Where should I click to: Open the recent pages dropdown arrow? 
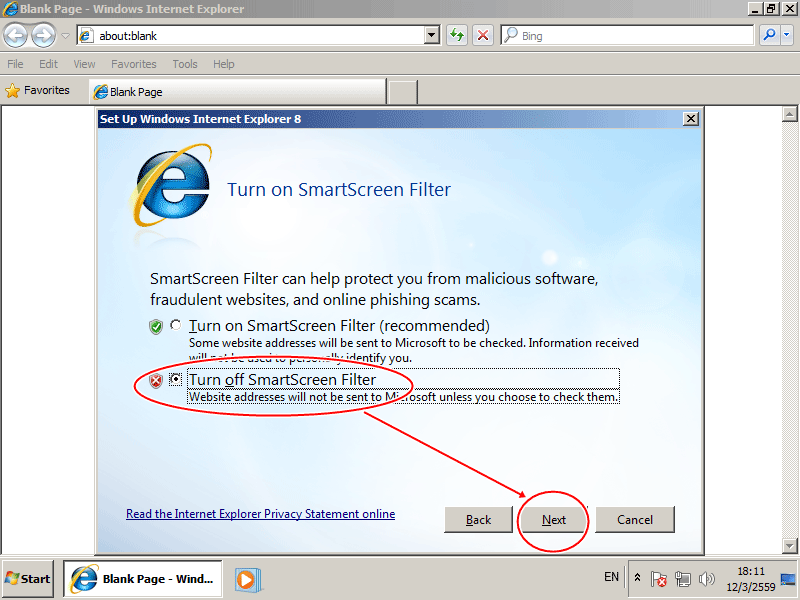65,36
